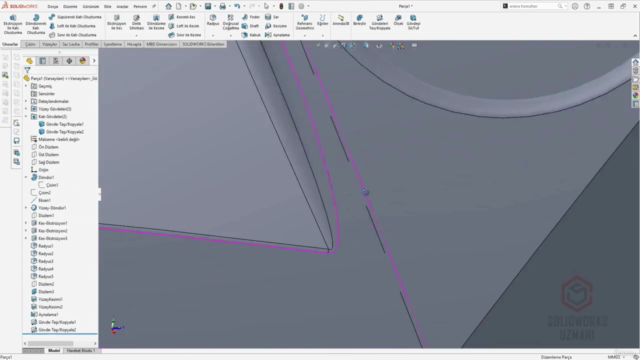640x360 pixels.
Task: Switch to the Yüzeyler tab
Action: click(x=49, y=44)
